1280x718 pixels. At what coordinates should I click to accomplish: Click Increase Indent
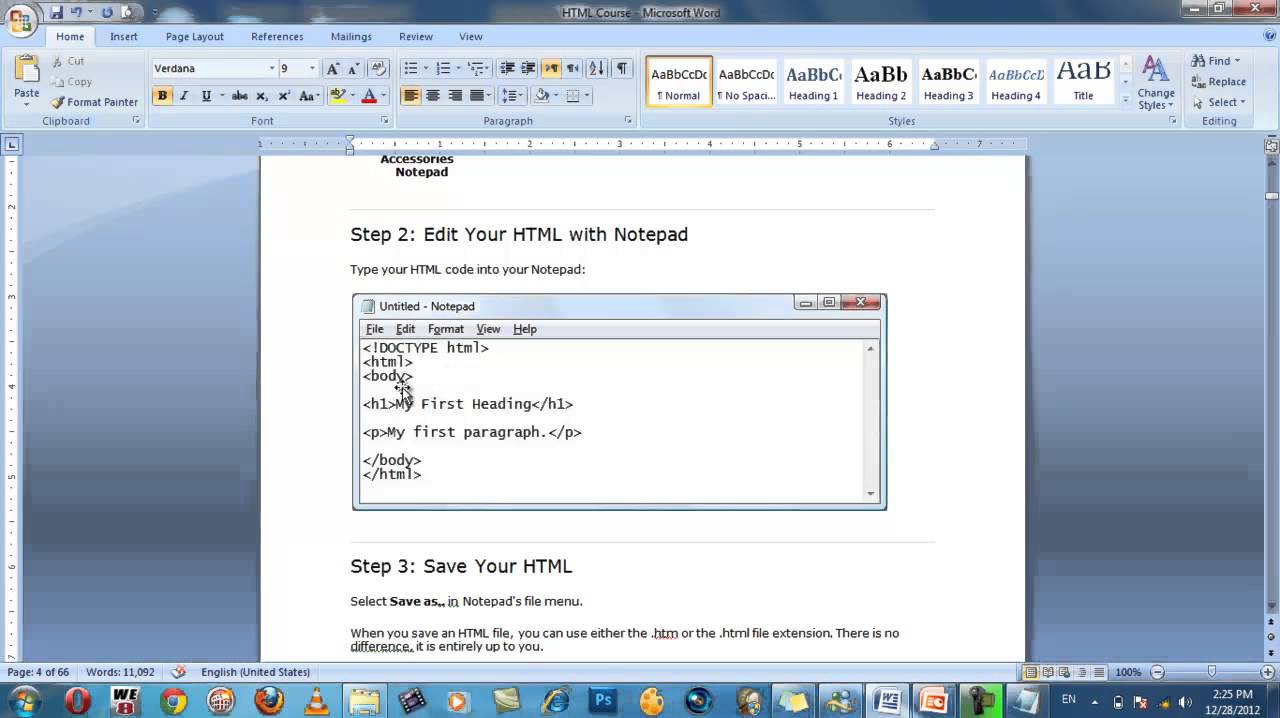tap(529, 69)
